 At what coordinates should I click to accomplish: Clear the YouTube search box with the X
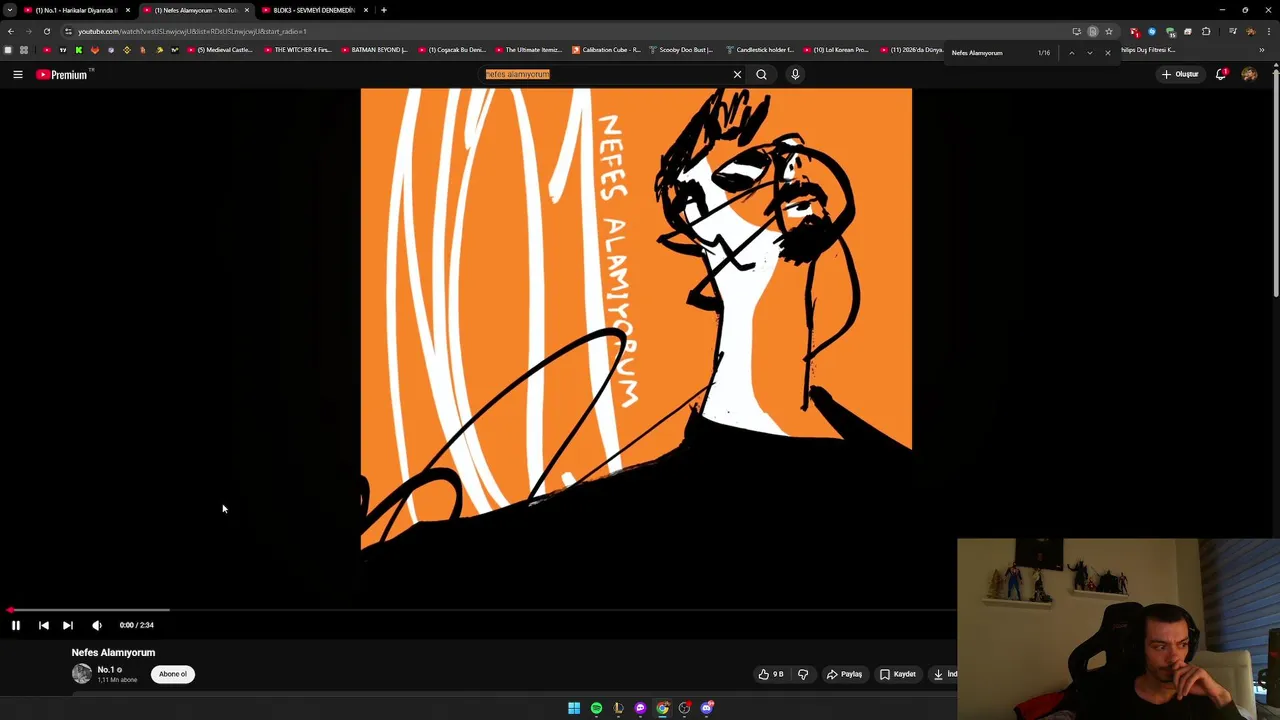coord(737,74)
